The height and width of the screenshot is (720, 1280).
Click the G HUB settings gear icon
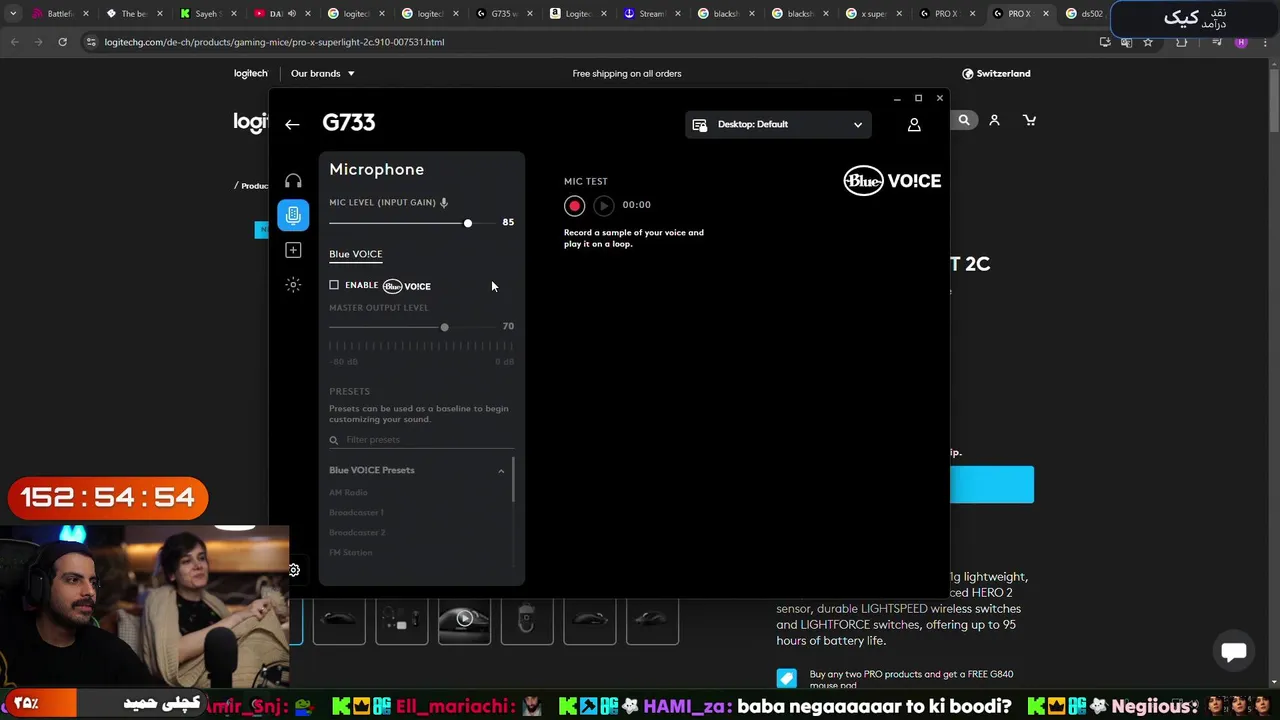pos(294,570)
